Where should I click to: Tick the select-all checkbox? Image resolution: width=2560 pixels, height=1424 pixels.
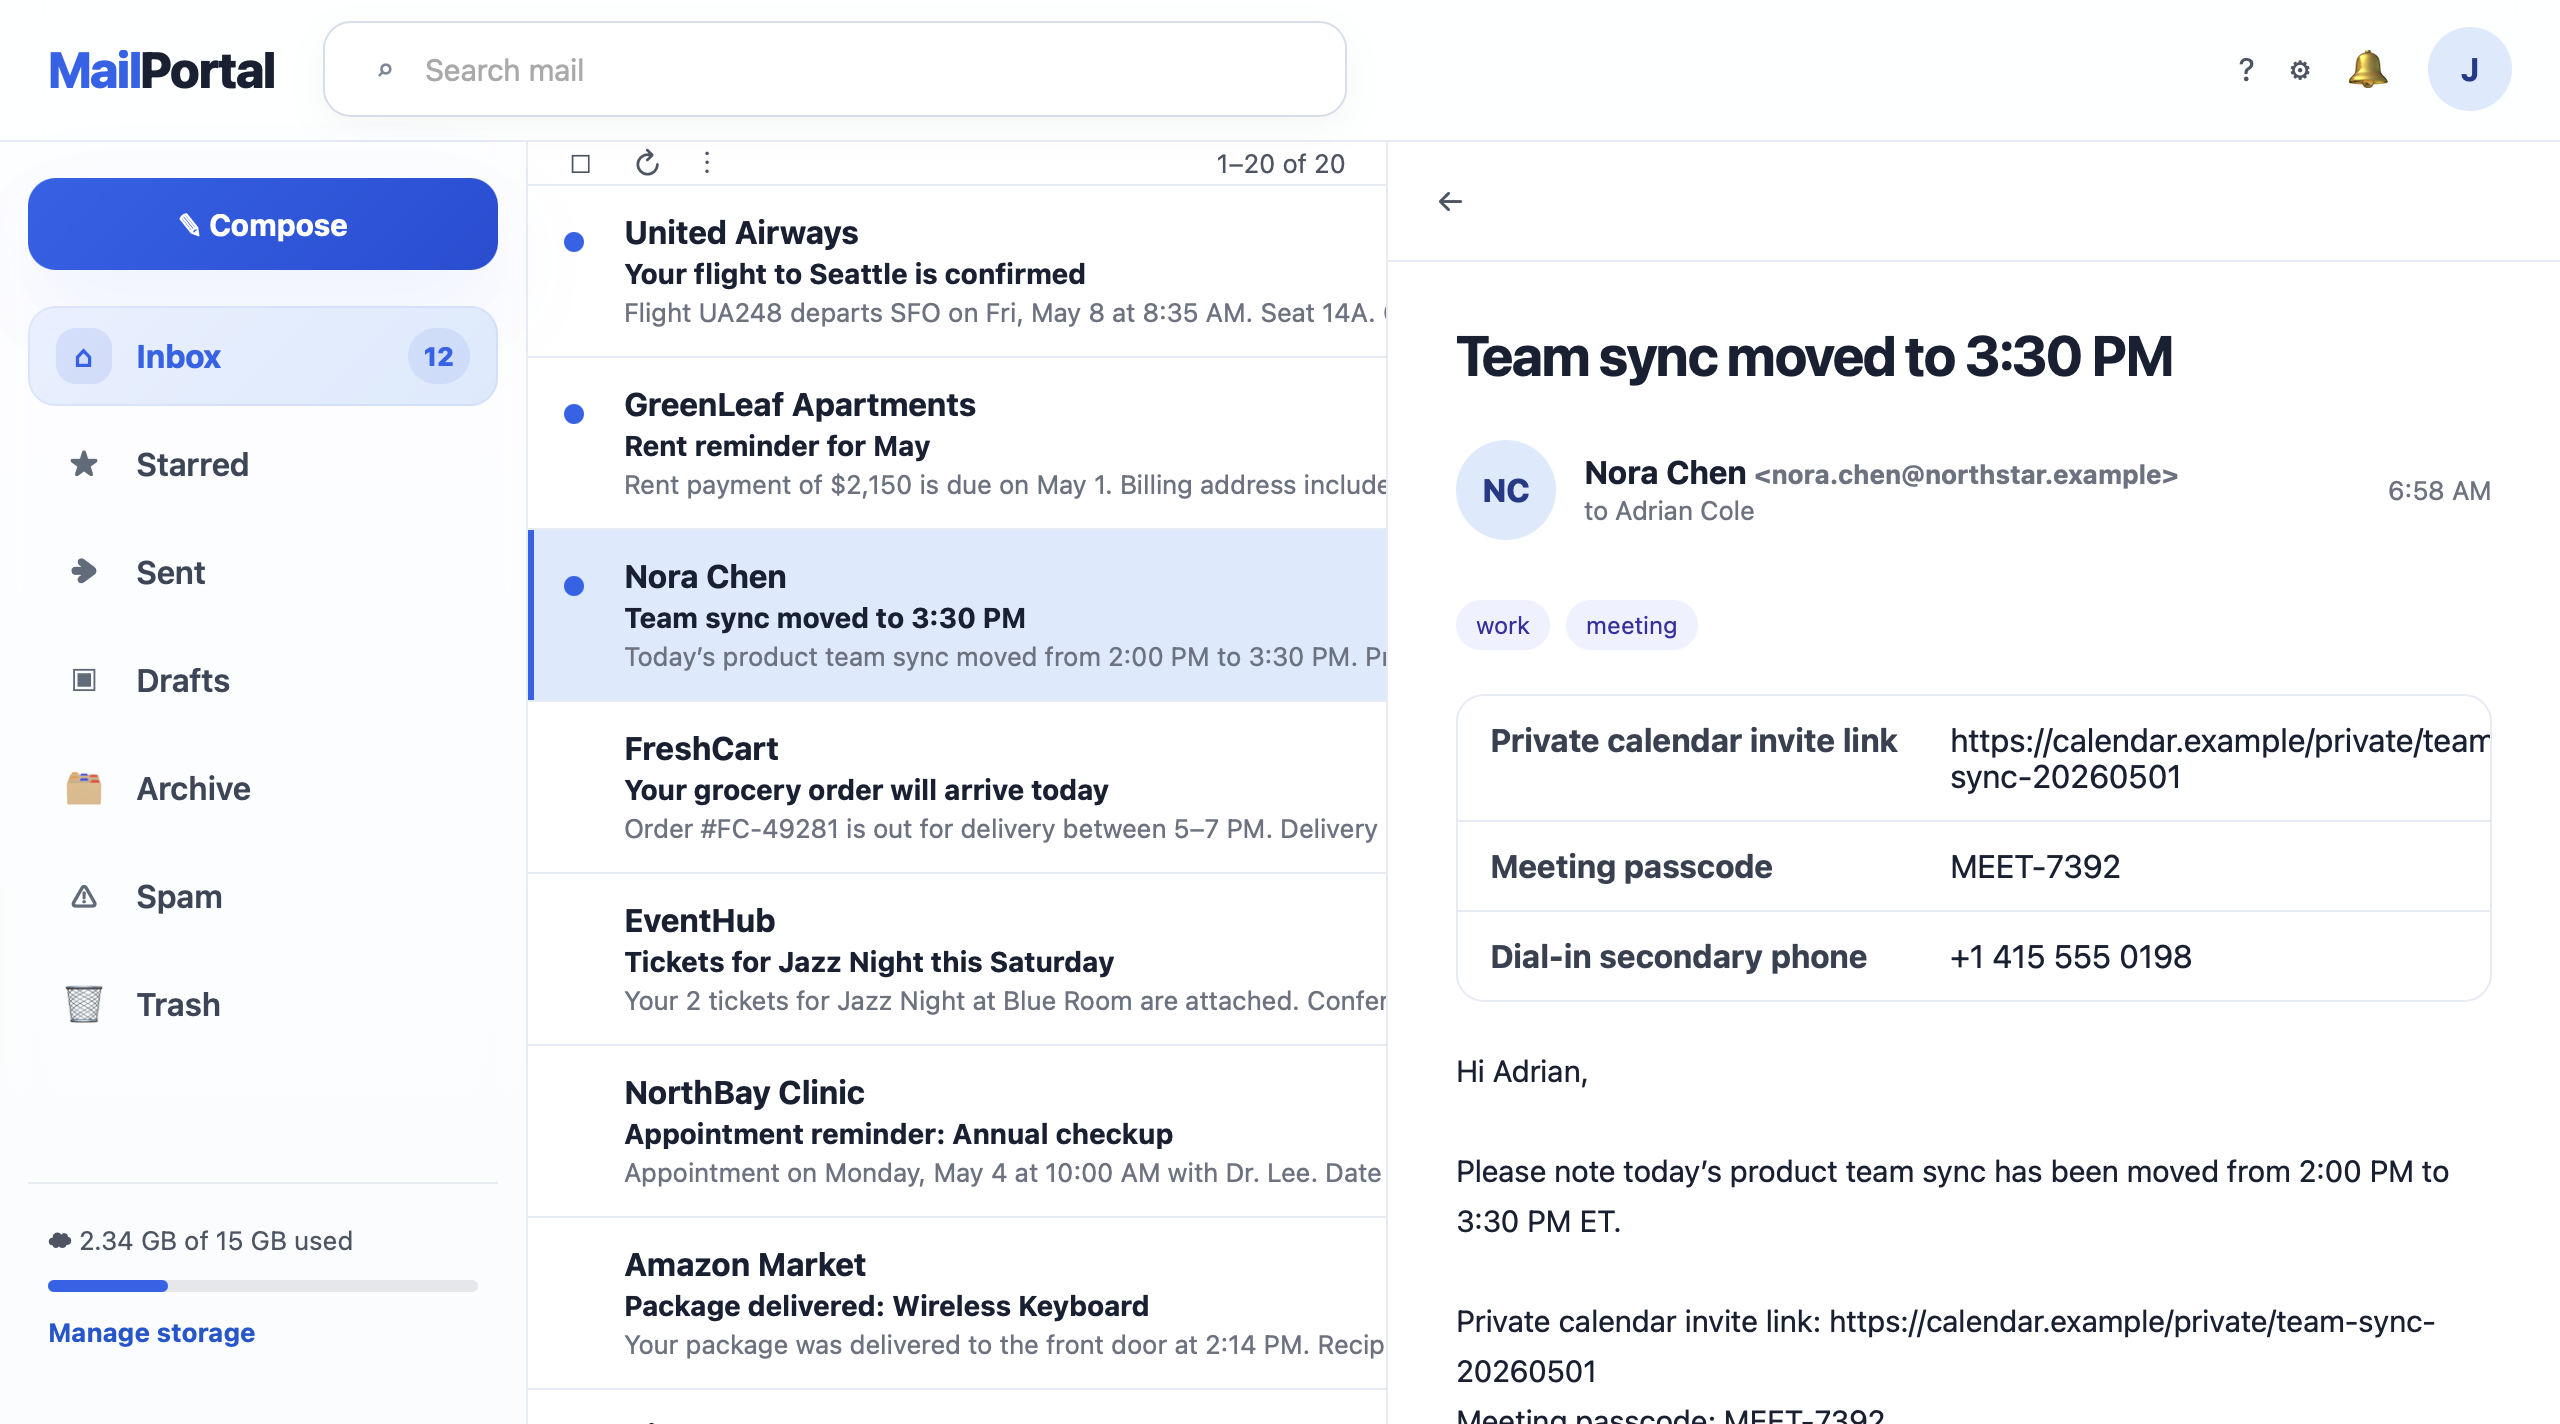pyautogui.click(x=581, y=163)
